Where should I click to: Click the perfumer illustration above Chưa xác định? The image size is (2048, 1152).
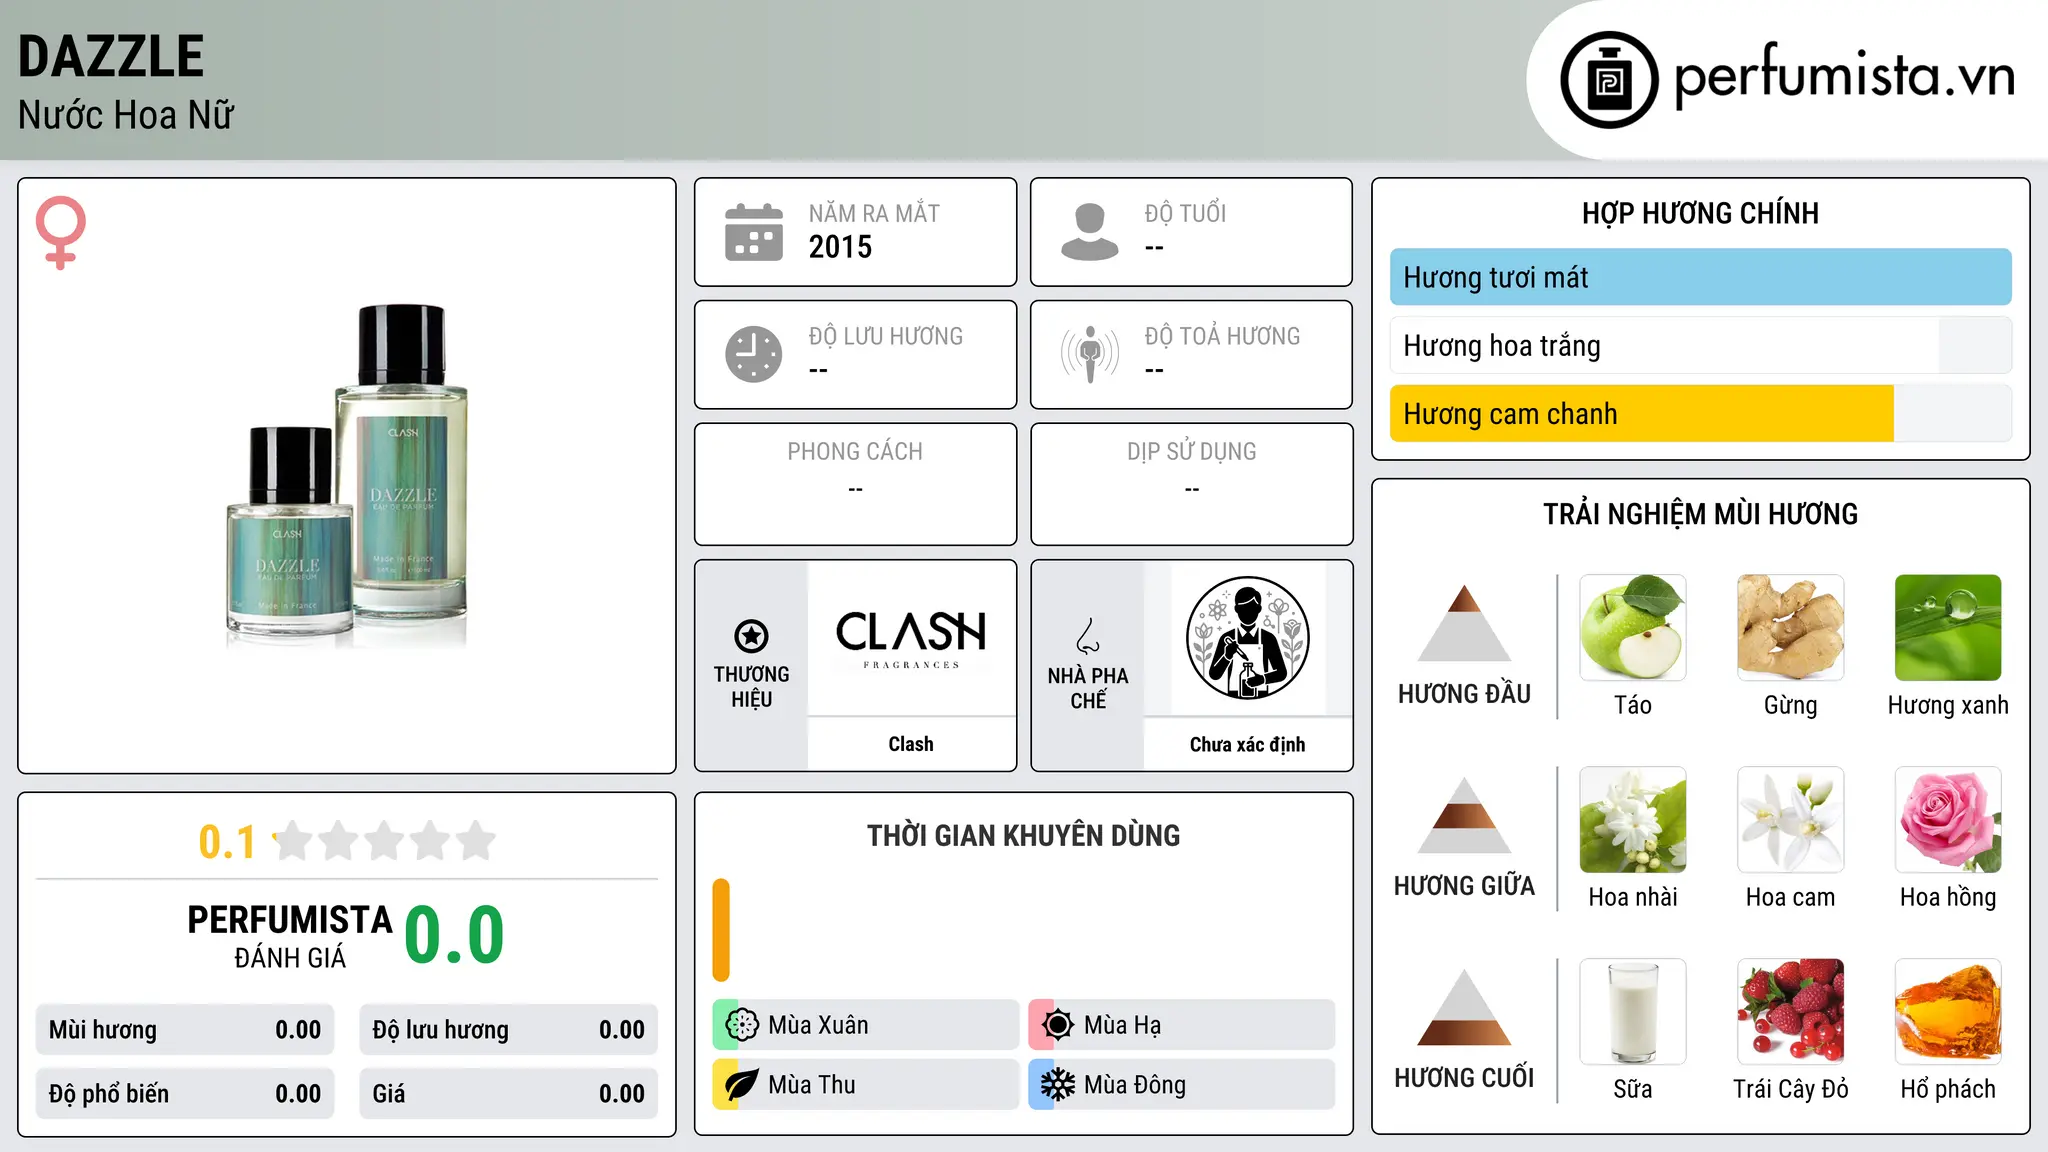1248,638
